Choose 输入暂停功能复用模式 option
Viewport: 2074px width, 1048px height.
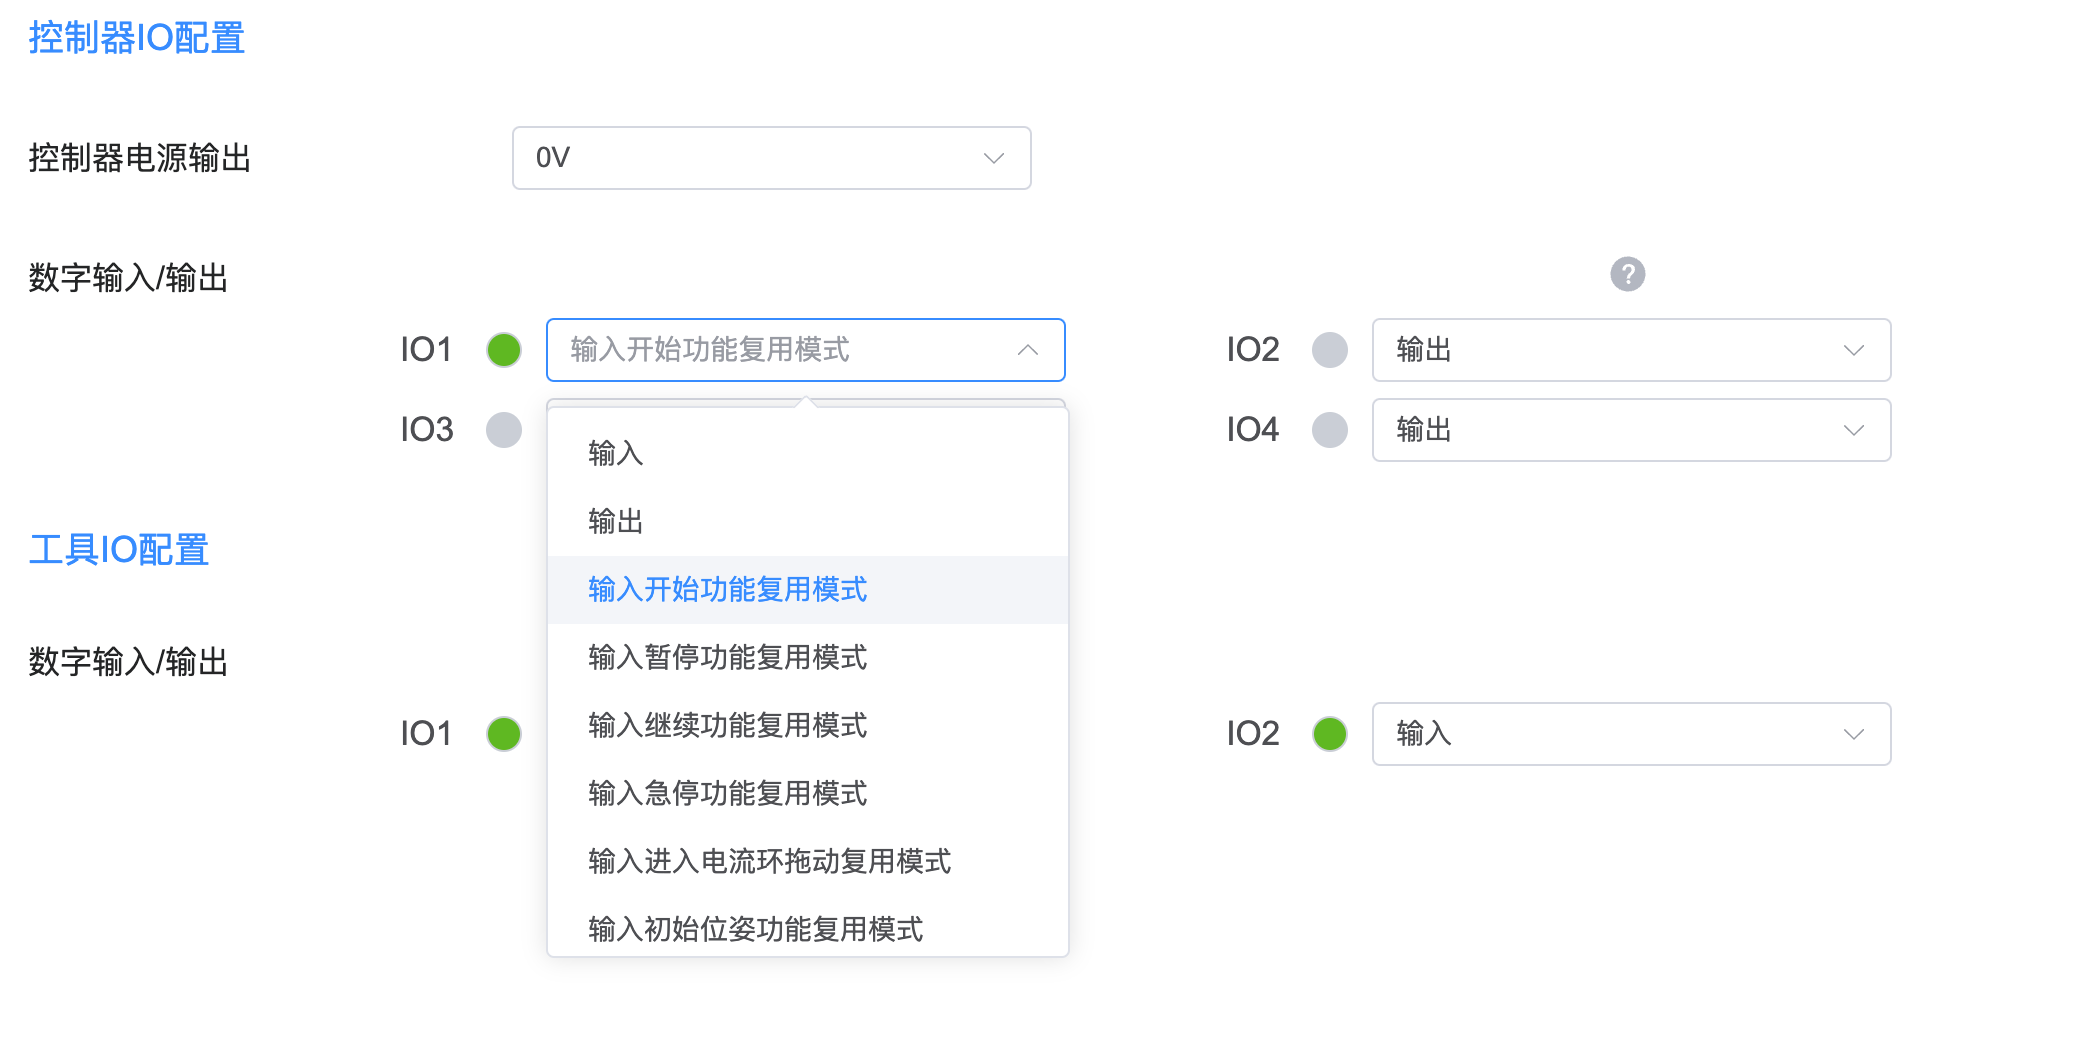coord(728,658)
